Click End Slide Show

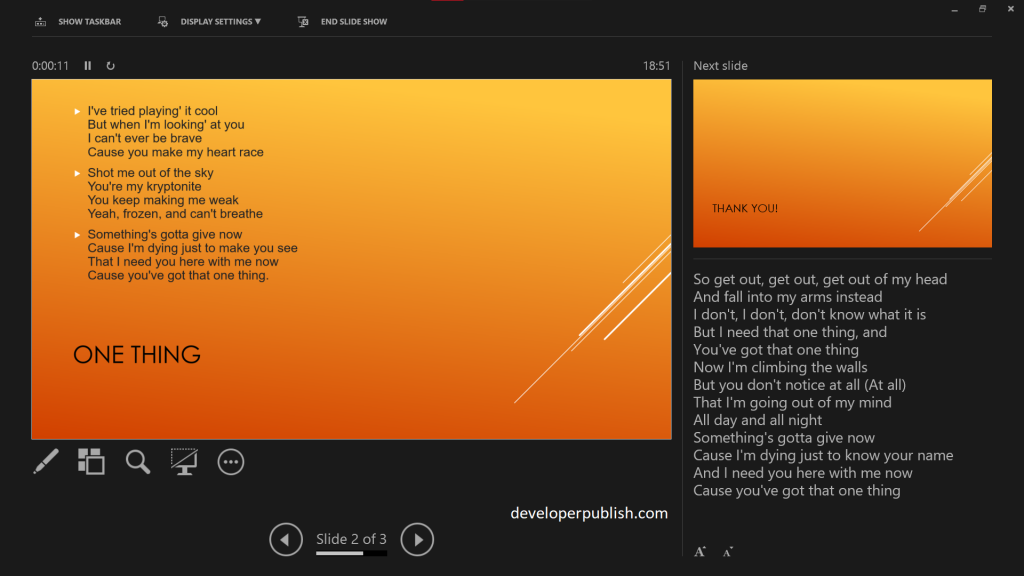coord(343,21)
